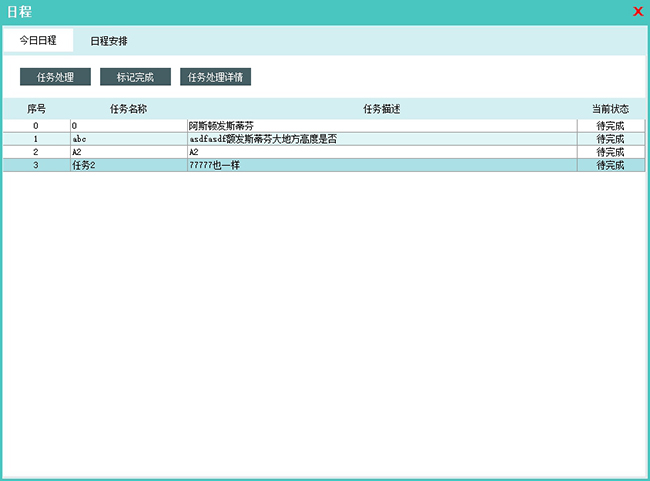Image resolution: width=650 pixels, height=481 pixels.
Task: Click the description starting with asdfasdf
Action: click(x=263, y=139)
